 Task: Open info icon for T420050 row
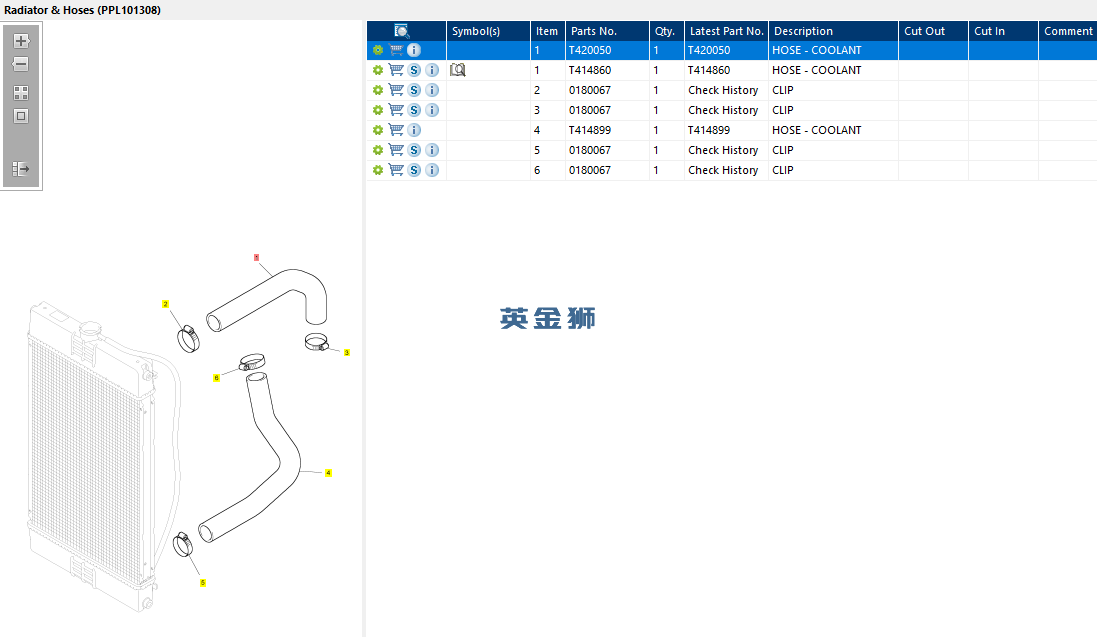click(x=414, y=50)
